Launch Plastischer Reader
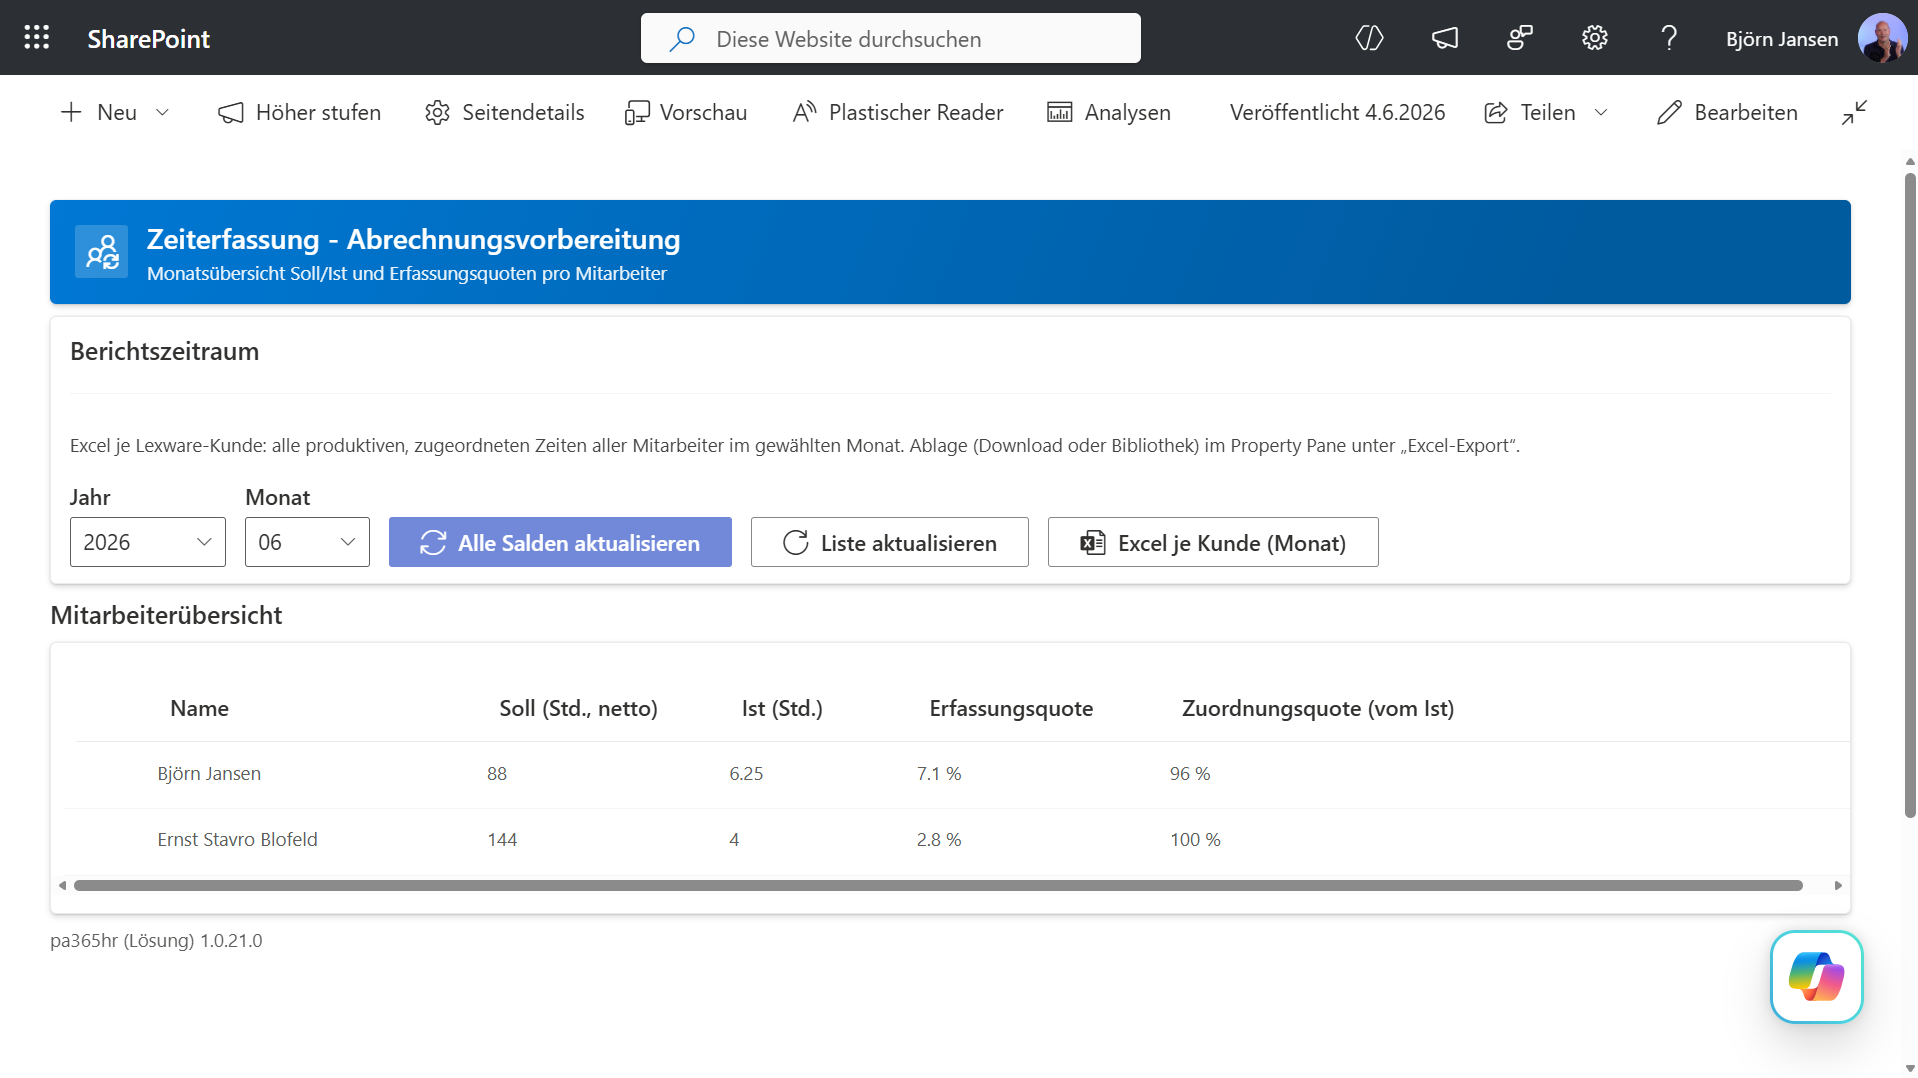The image size is (1918, 1078). tap(897, 112)
